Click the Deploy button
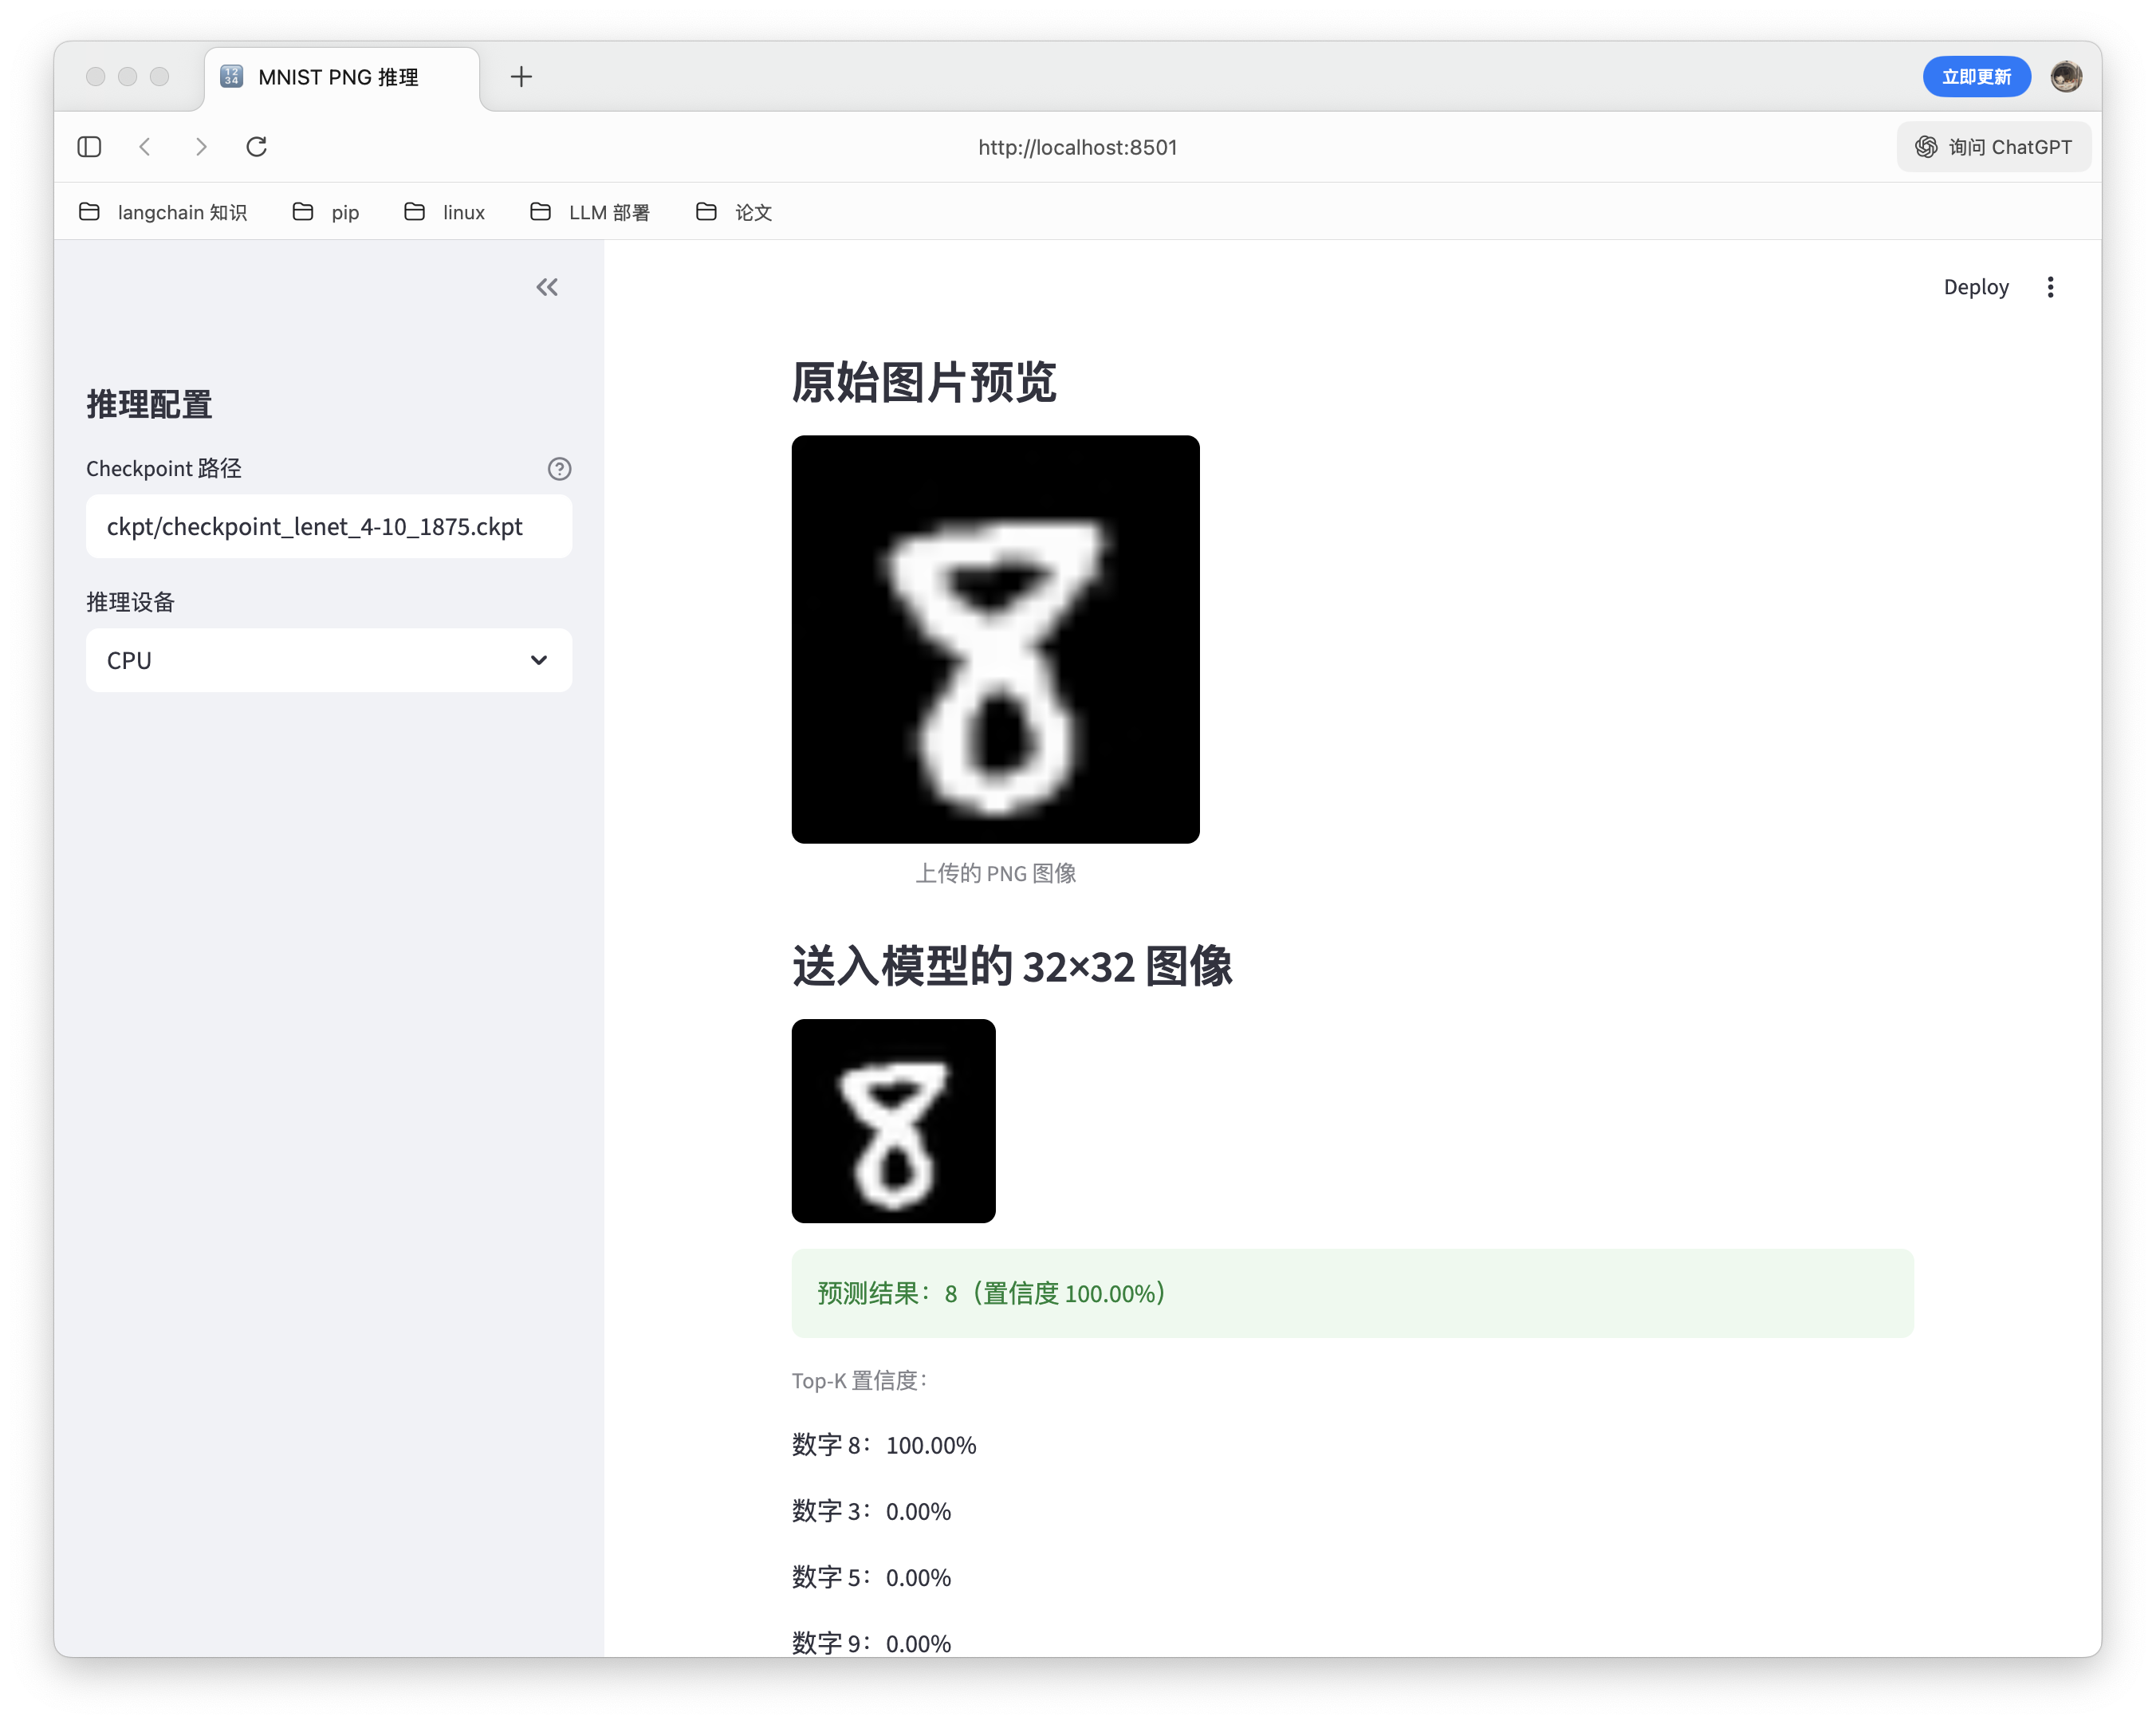The height and width of the screenshot is (1724, 2156). (1975, 288)
